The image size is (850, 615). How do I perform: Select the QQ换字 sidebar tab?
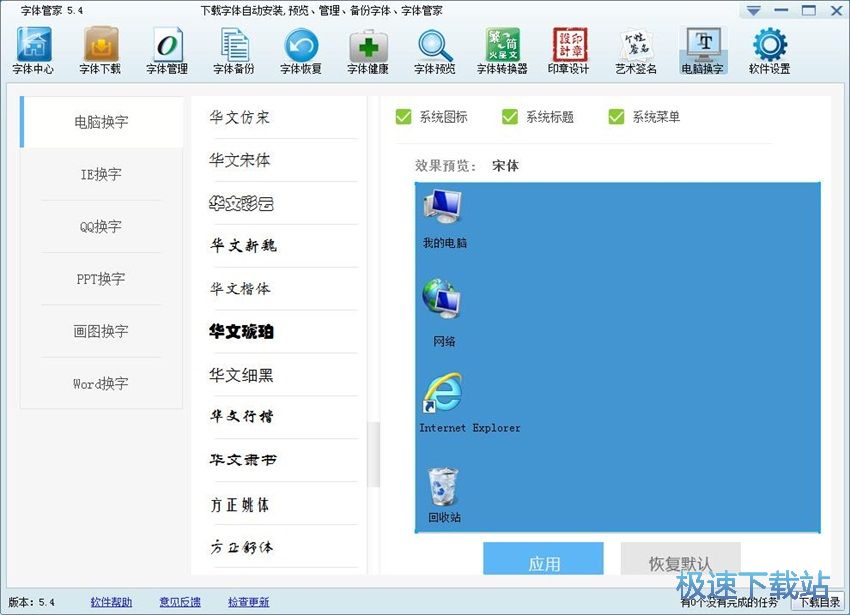101,227
